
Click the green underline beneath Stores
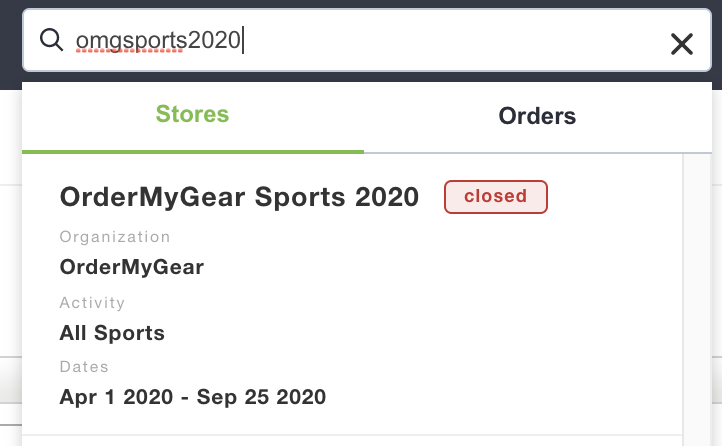tap(192, 151)
